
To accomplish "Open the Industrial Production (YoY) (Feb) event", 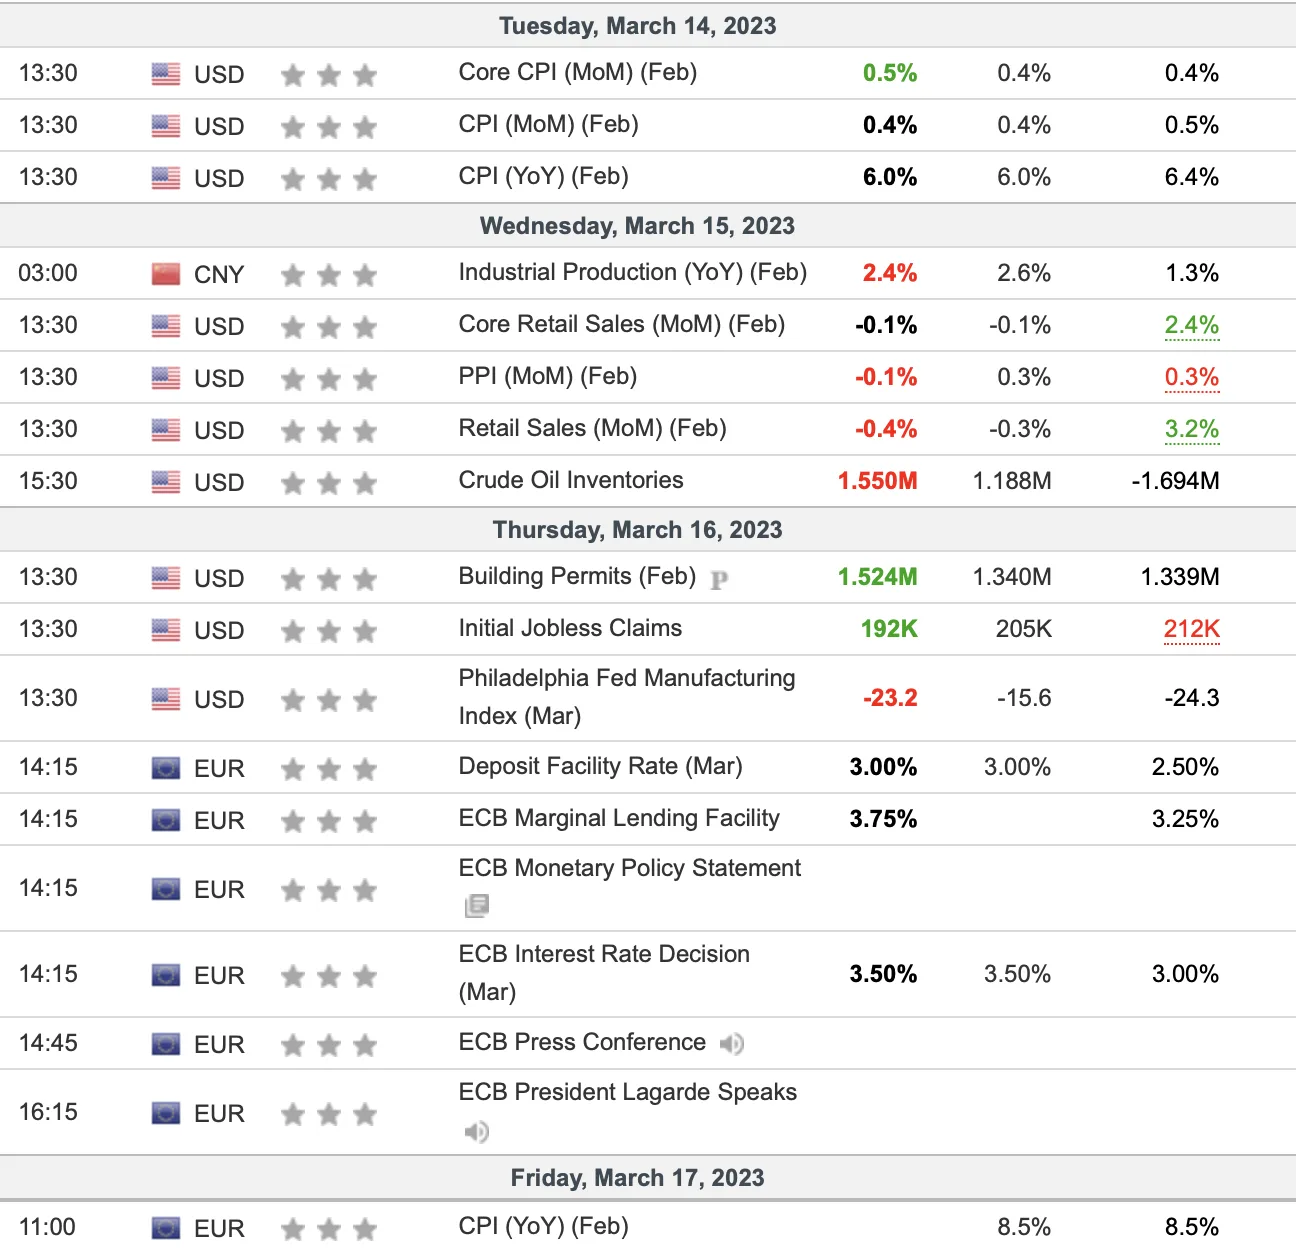I will (632, 272).
